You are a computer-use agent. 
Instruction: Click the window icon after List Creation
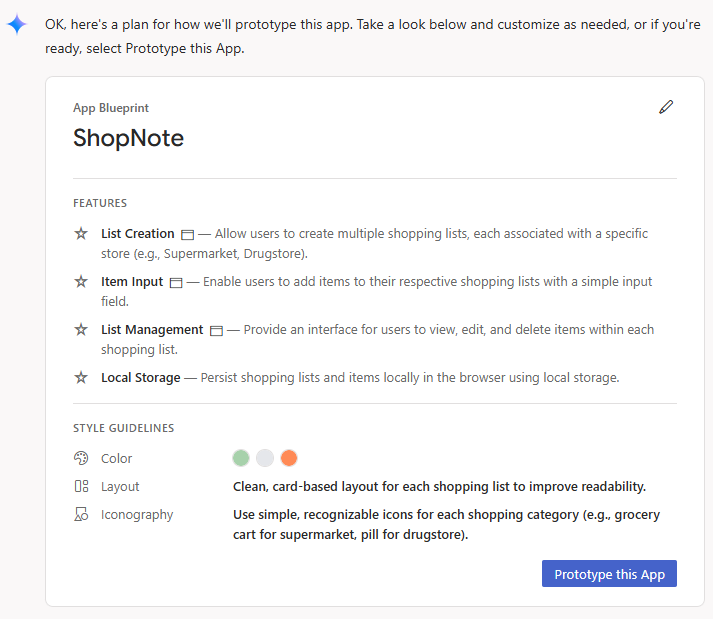(187, 235)
